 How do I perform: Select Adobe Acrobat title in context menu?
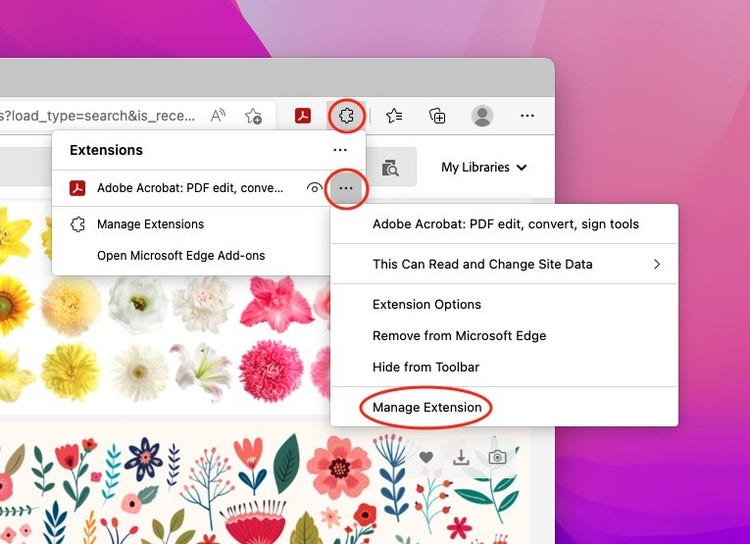pos(504,224)
